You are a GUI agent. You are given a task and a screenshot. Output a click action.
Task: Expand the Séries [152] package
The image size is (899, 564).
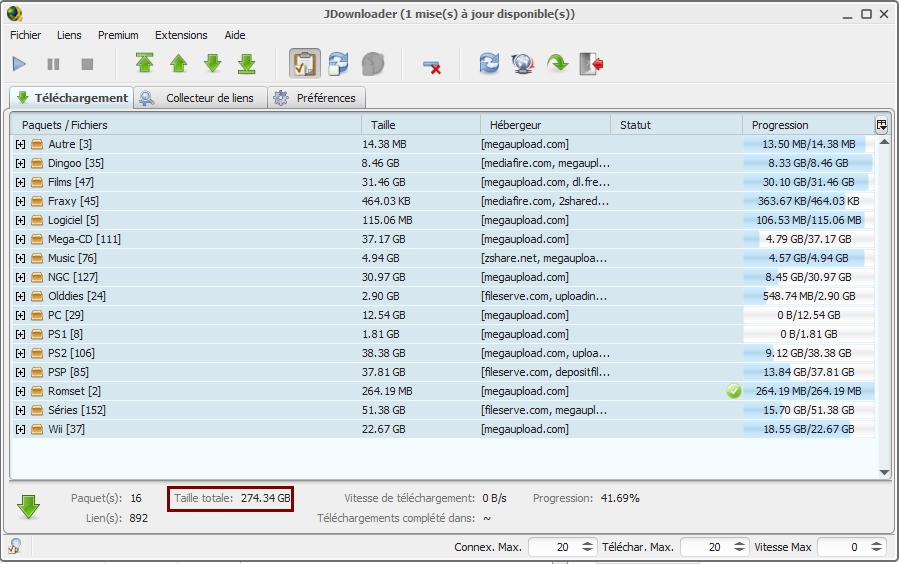tap(21, 410)
